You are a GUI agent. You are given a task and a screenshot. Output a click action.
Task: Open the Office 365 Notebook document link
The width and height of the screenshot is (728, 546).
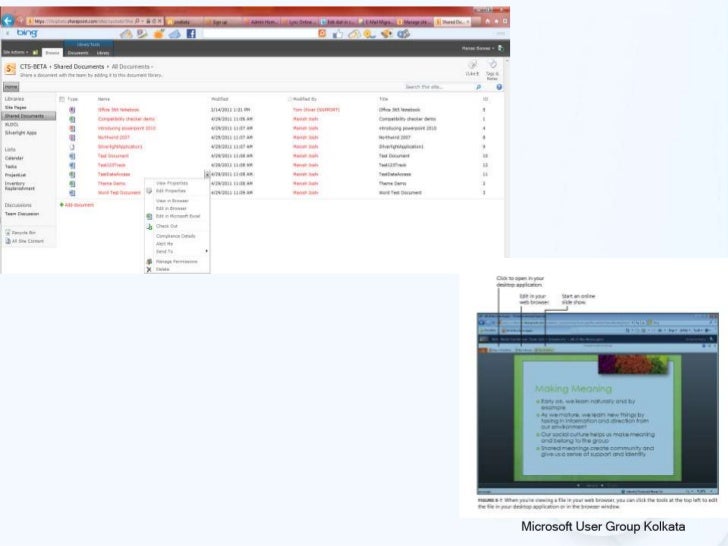118,110
